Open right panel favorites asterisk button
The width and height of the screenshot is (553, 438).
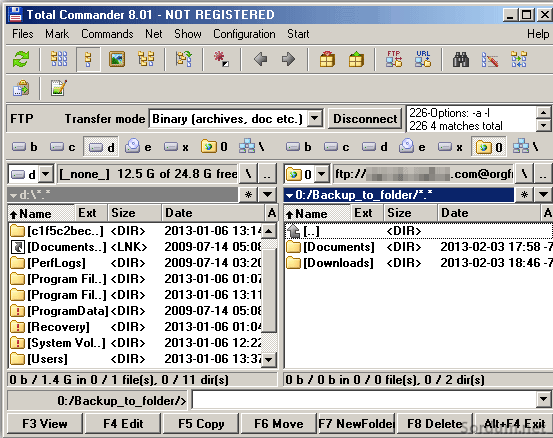pyautogui.click(x=524, y=195)
